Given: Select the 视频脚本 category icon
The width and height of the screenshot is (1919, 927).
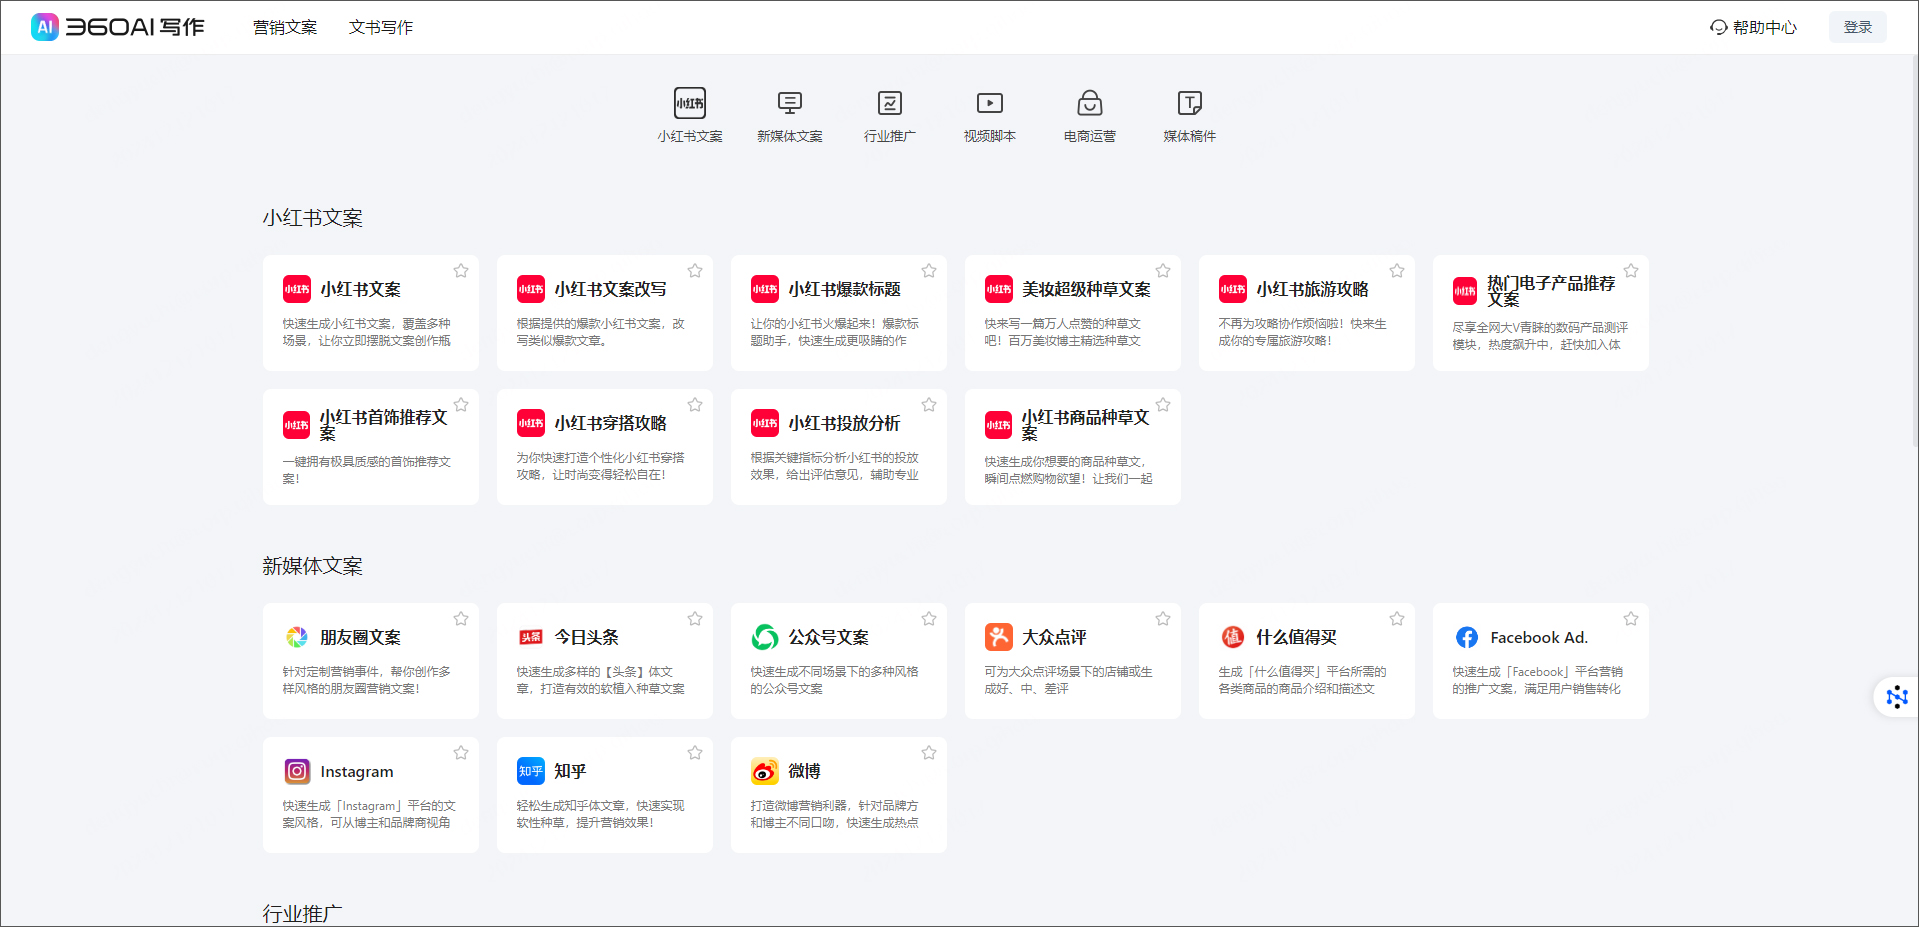Looking at the screenshot, I should pyautogui.click(x=989, y=102).
